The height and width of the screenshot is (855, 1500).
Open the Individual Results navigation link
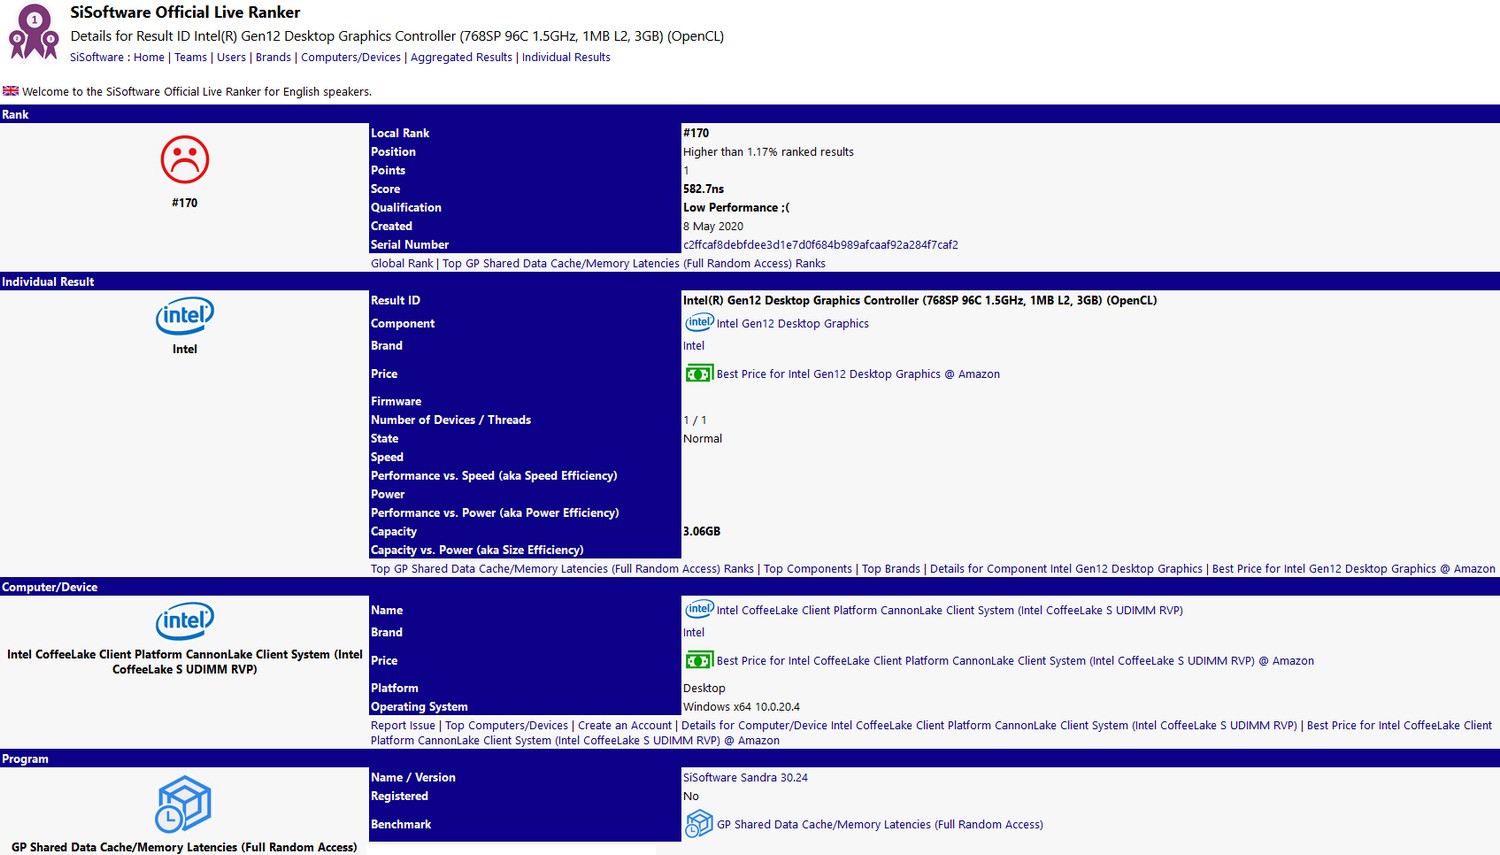tap(566, 57)
